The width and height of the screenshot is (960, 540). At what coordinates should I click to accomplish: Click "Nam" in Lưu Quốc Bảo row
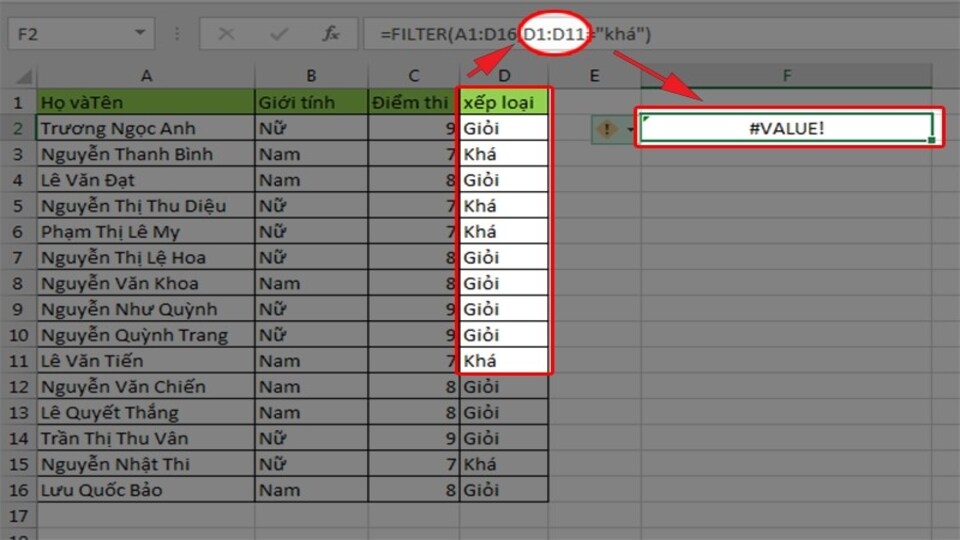pos(311,490)
